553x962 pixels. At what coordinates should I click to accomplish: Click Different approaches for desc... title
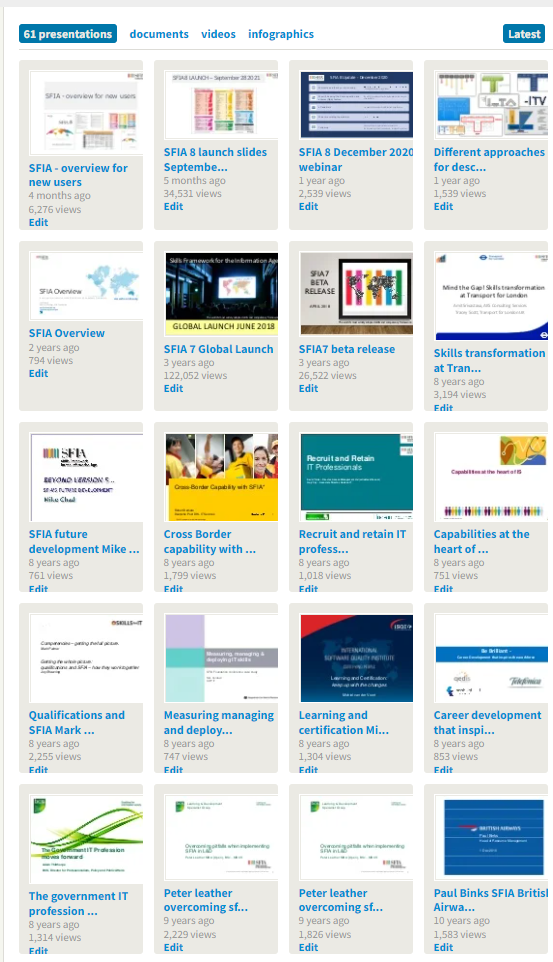click(x=489, y=160)
